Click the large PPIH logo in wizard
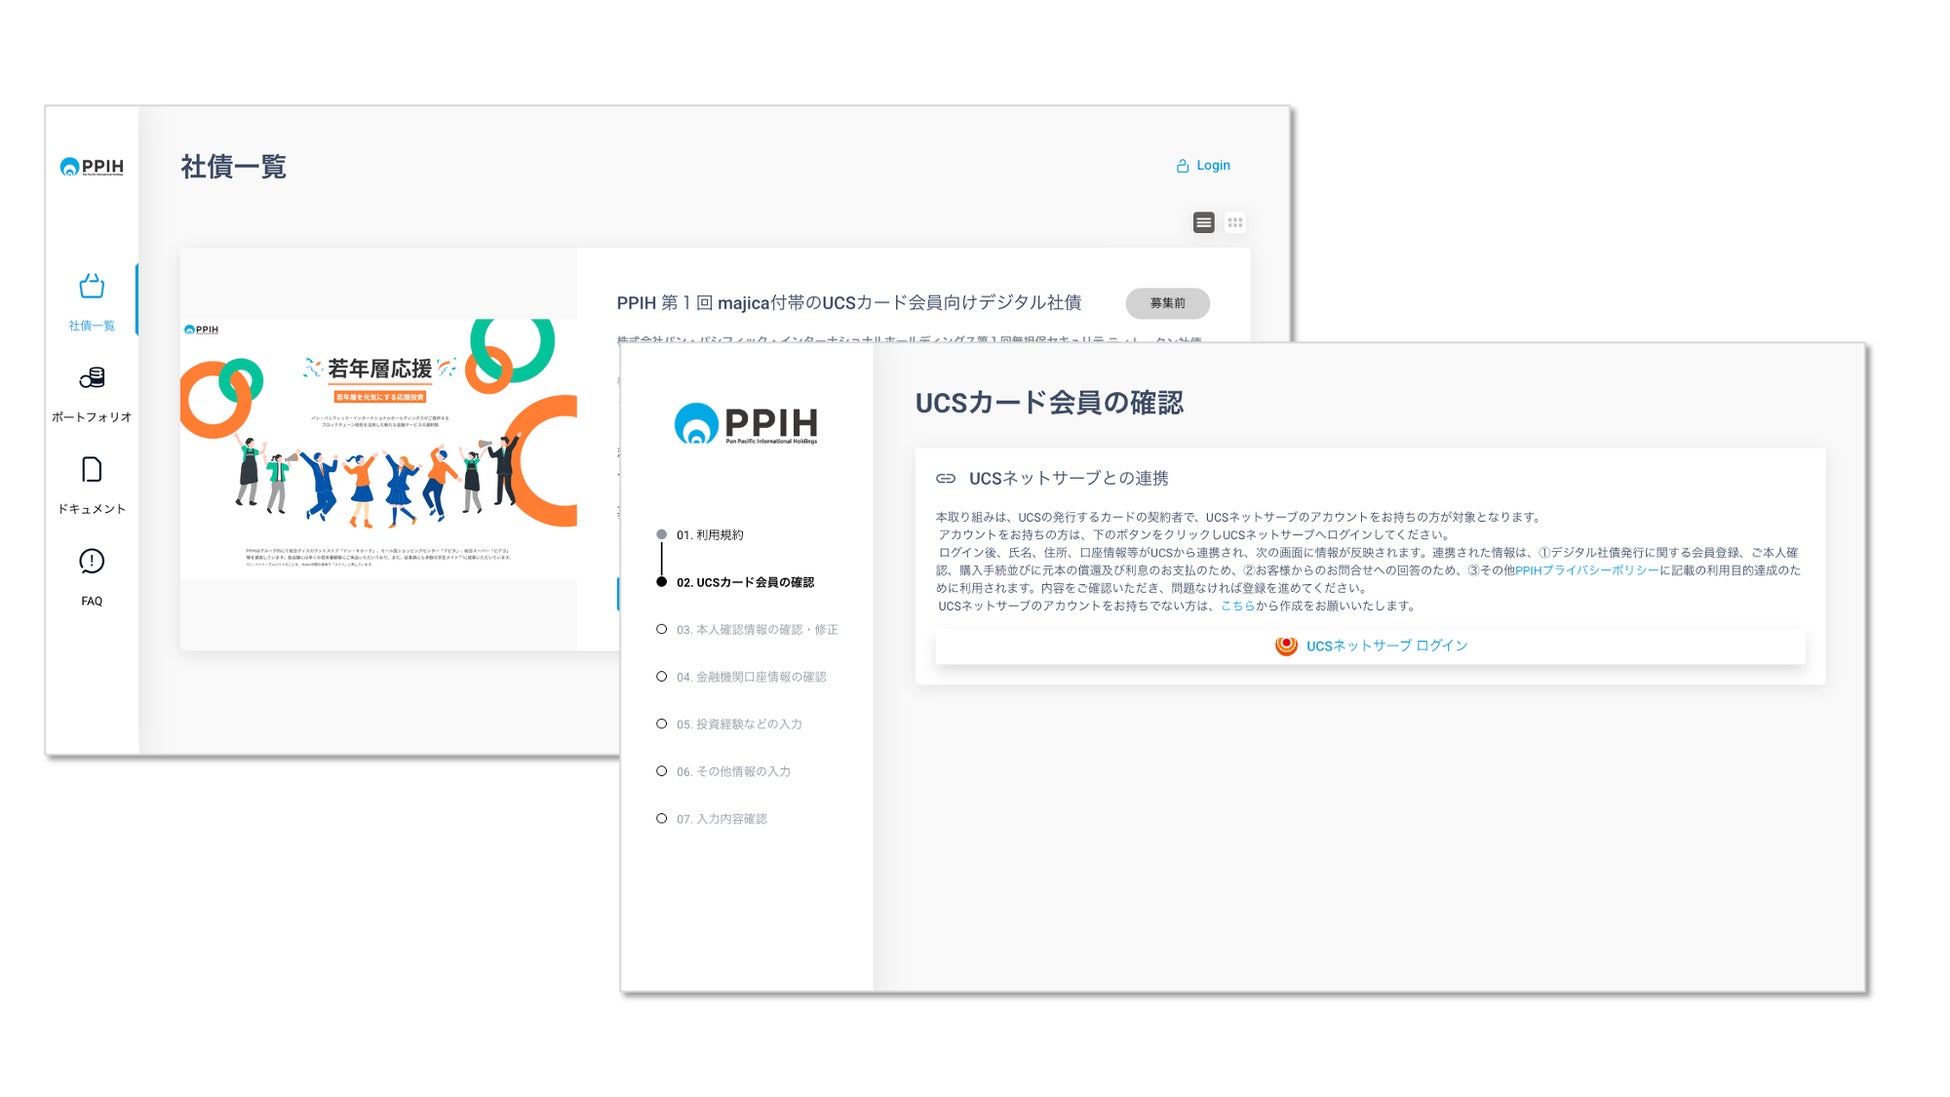The image size is (1950, 1097). point(746,424)
